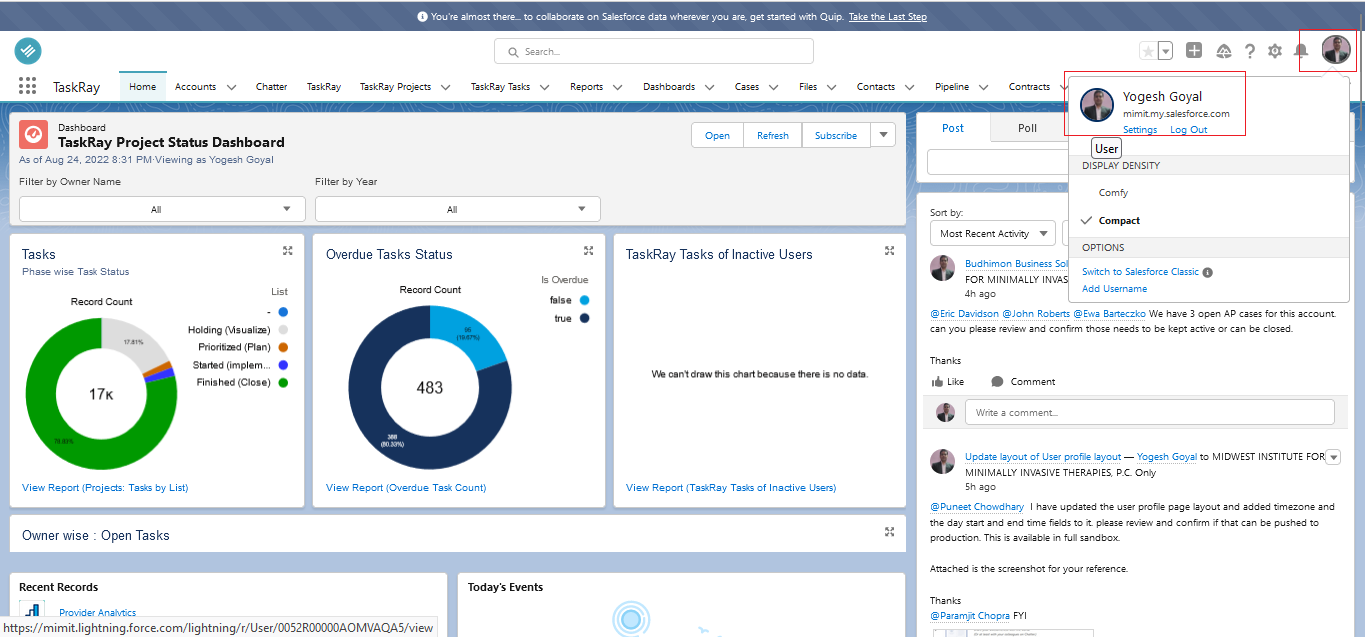Expand the Accounts tab dropdown arrow
Image resolution: width=1367 pixels, height=637 pixels.
[x=231, y=86]
